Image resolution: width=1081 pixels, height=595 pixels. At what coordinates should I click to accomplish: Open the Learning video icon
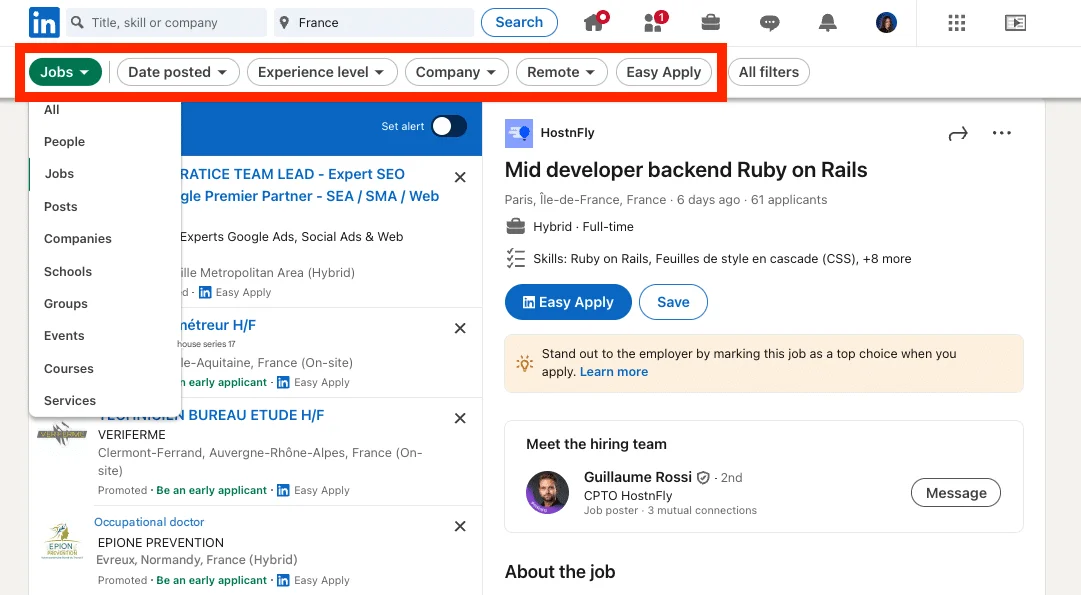pos(1015,23)
